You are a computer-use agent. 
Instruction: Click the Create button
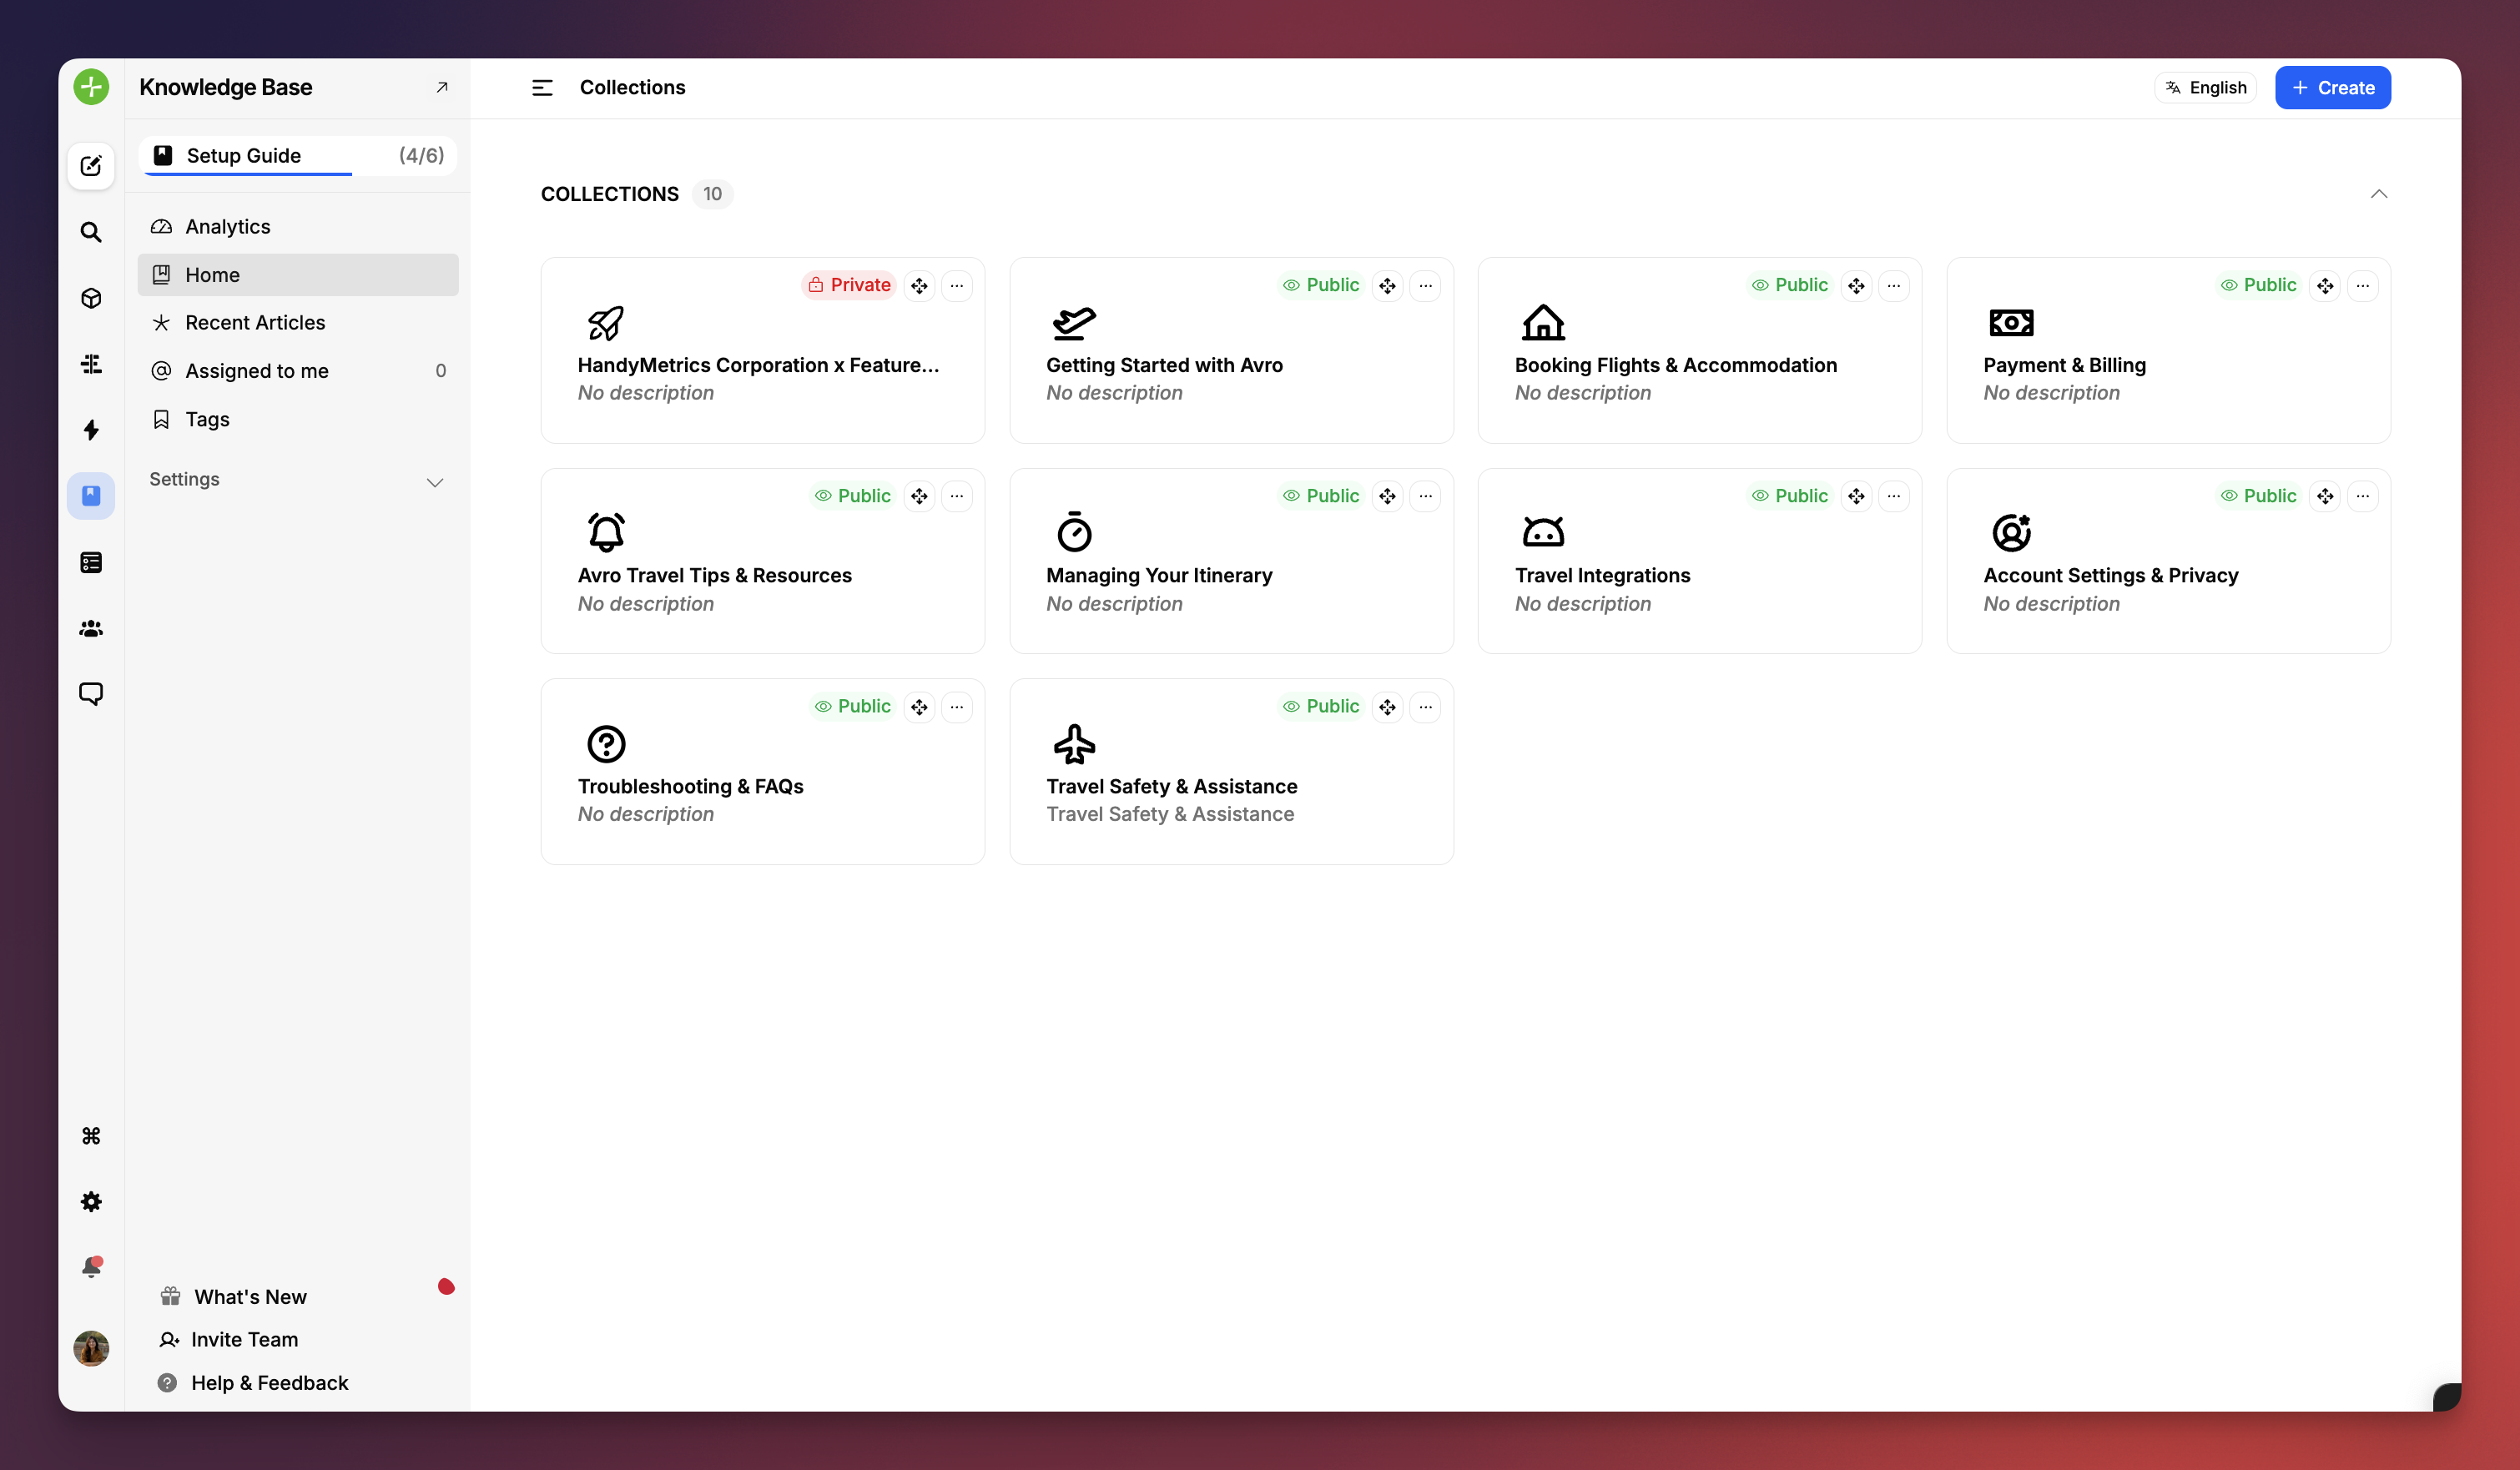pos(2332,87)
